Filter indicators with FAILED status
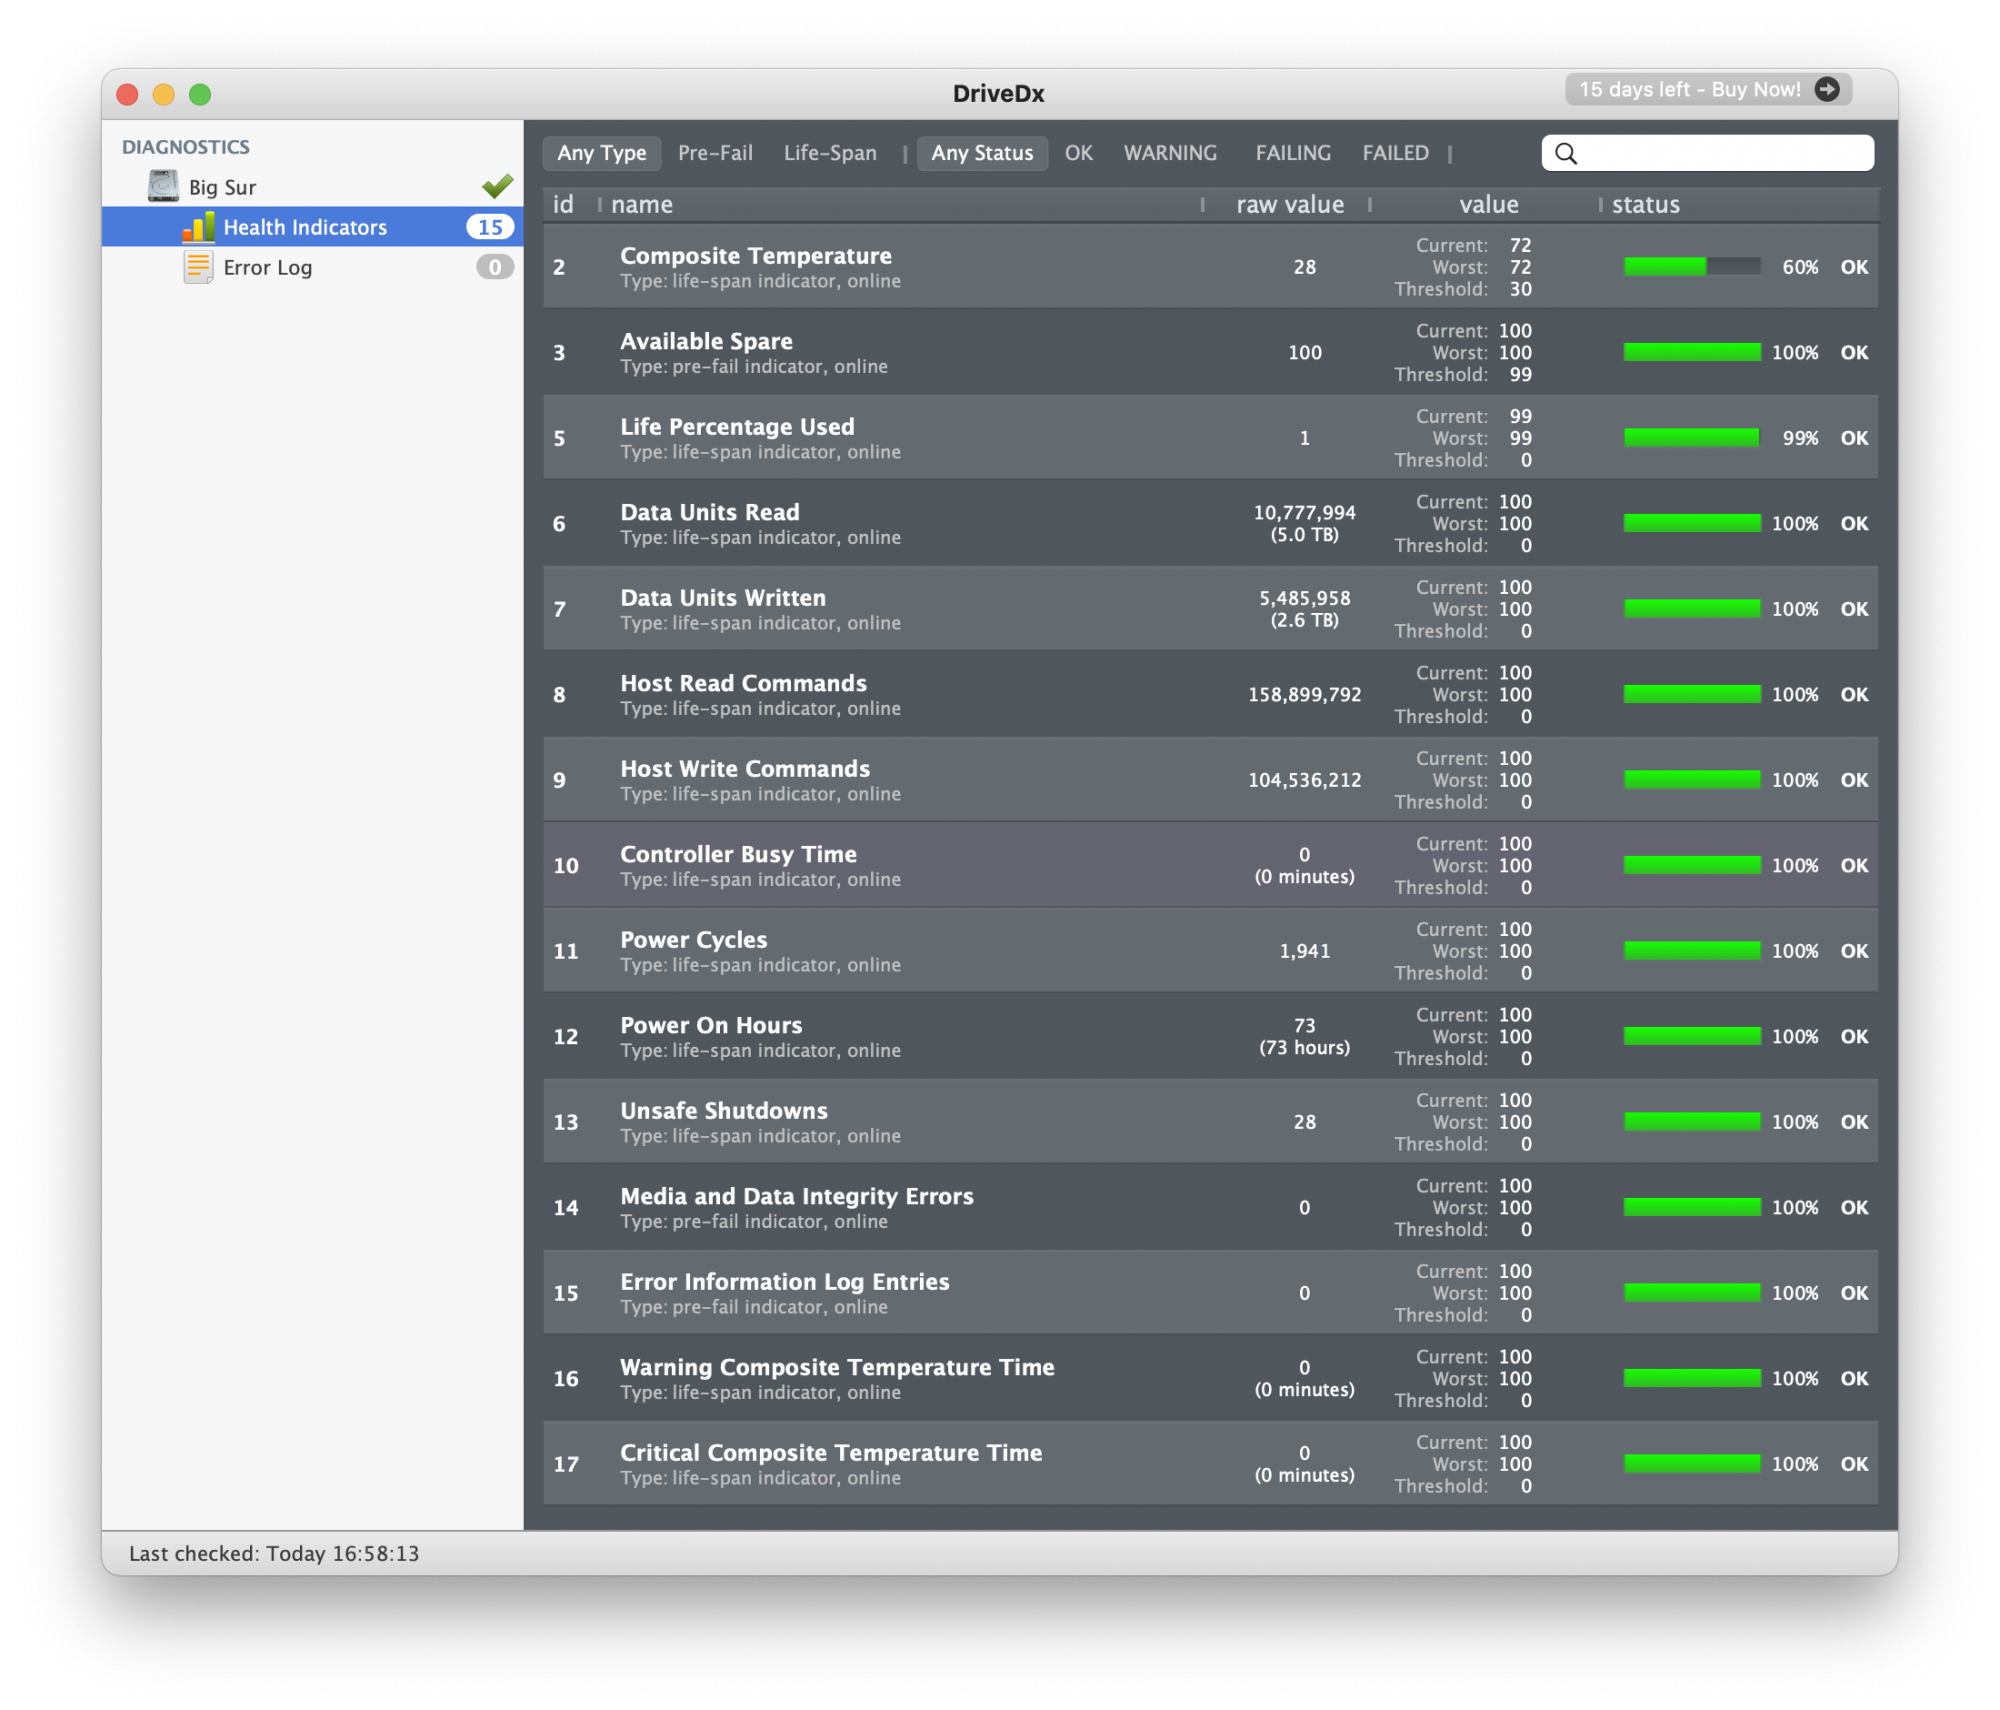The height and width of the screenshot is (1710, 2000). pyautogui.click(x=1395, y=153)
